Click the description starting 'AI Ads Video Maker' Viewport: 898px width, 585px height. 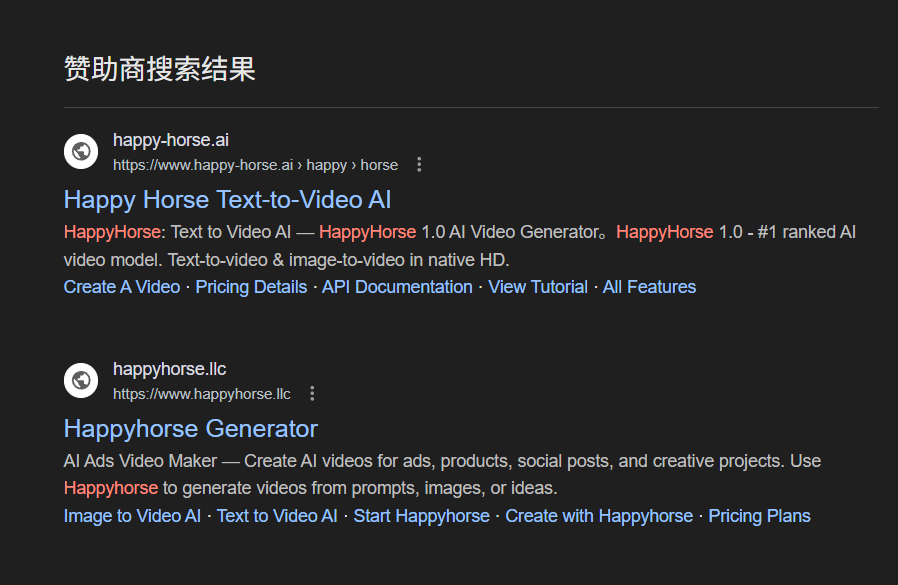pos(443,474)
